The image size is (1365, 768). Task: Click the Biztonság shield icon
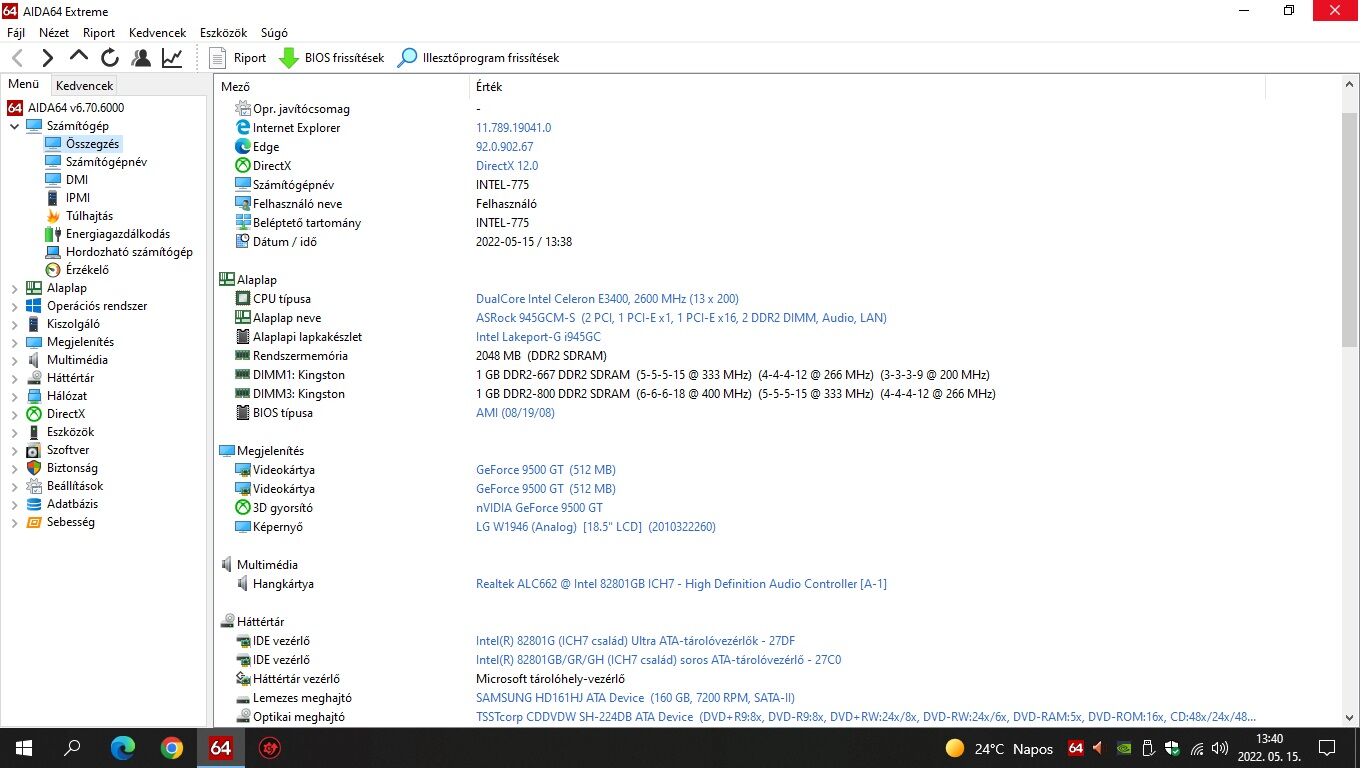[x=34, y=468]
